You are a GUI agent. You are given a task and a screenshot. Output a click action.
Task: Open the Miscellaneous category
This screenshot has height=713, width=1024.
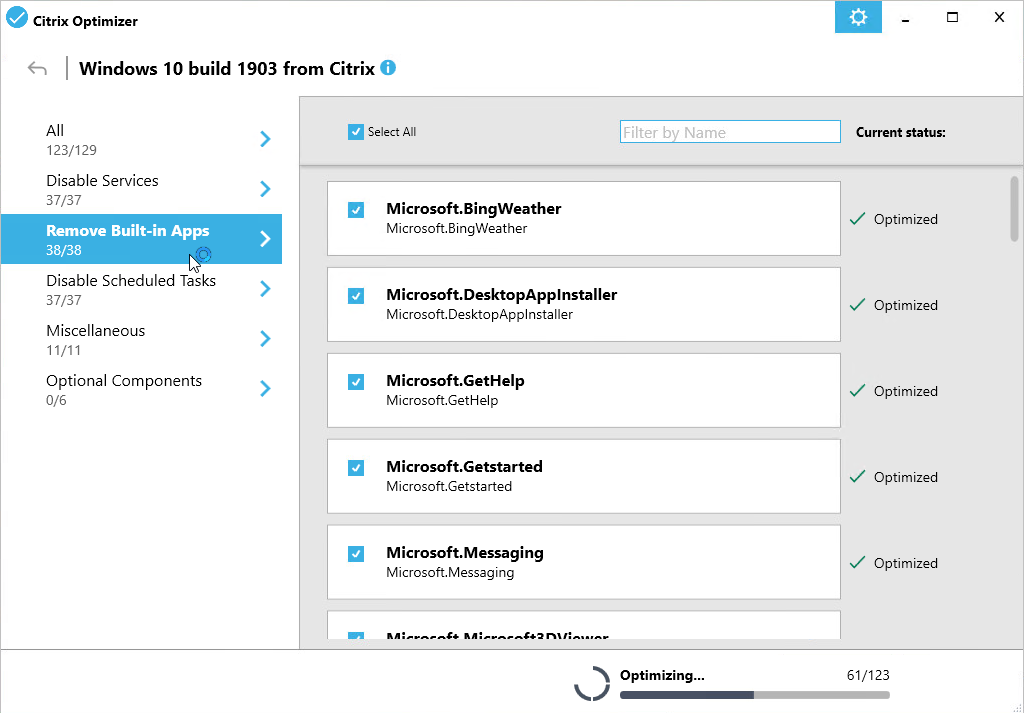[141, 340]
